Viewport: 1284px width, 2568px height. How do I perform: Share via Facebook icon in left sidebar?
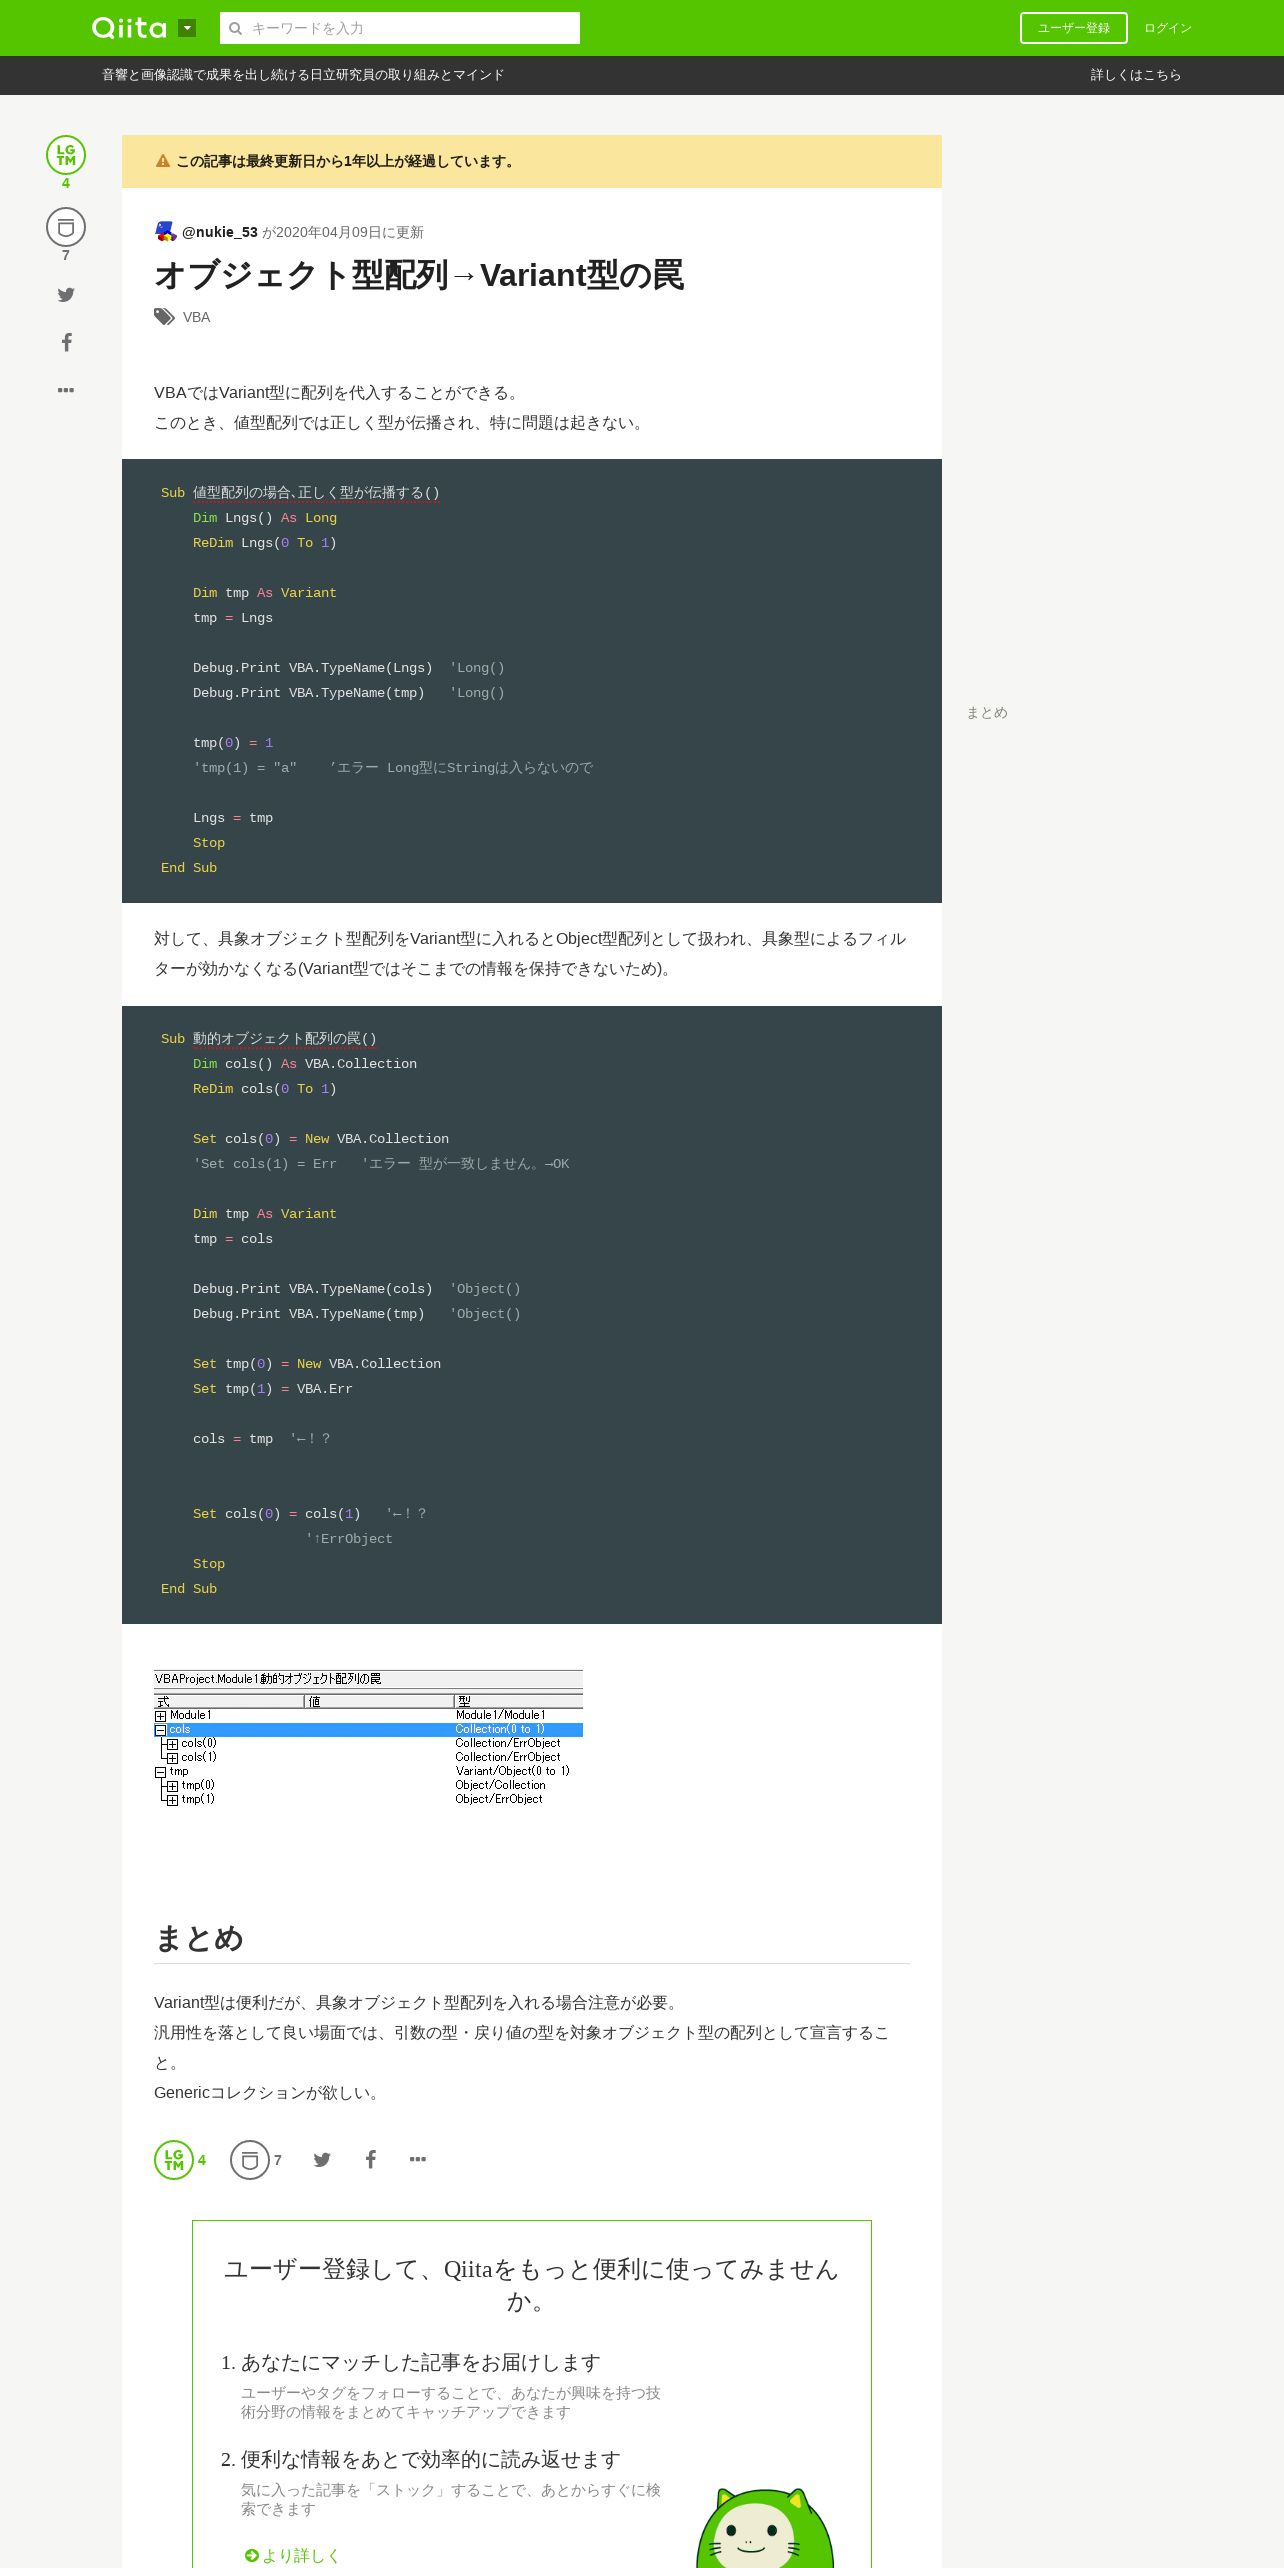tap(66, 342)
